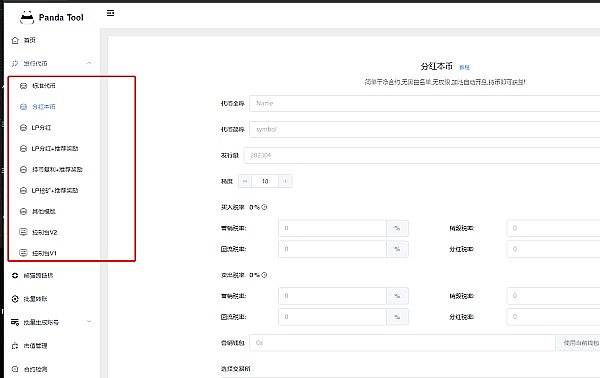Click the 回流税率 field under 卖出税率
Image resolution: width=600 pixels, height=378 pixels.
(x=333, y=317)
